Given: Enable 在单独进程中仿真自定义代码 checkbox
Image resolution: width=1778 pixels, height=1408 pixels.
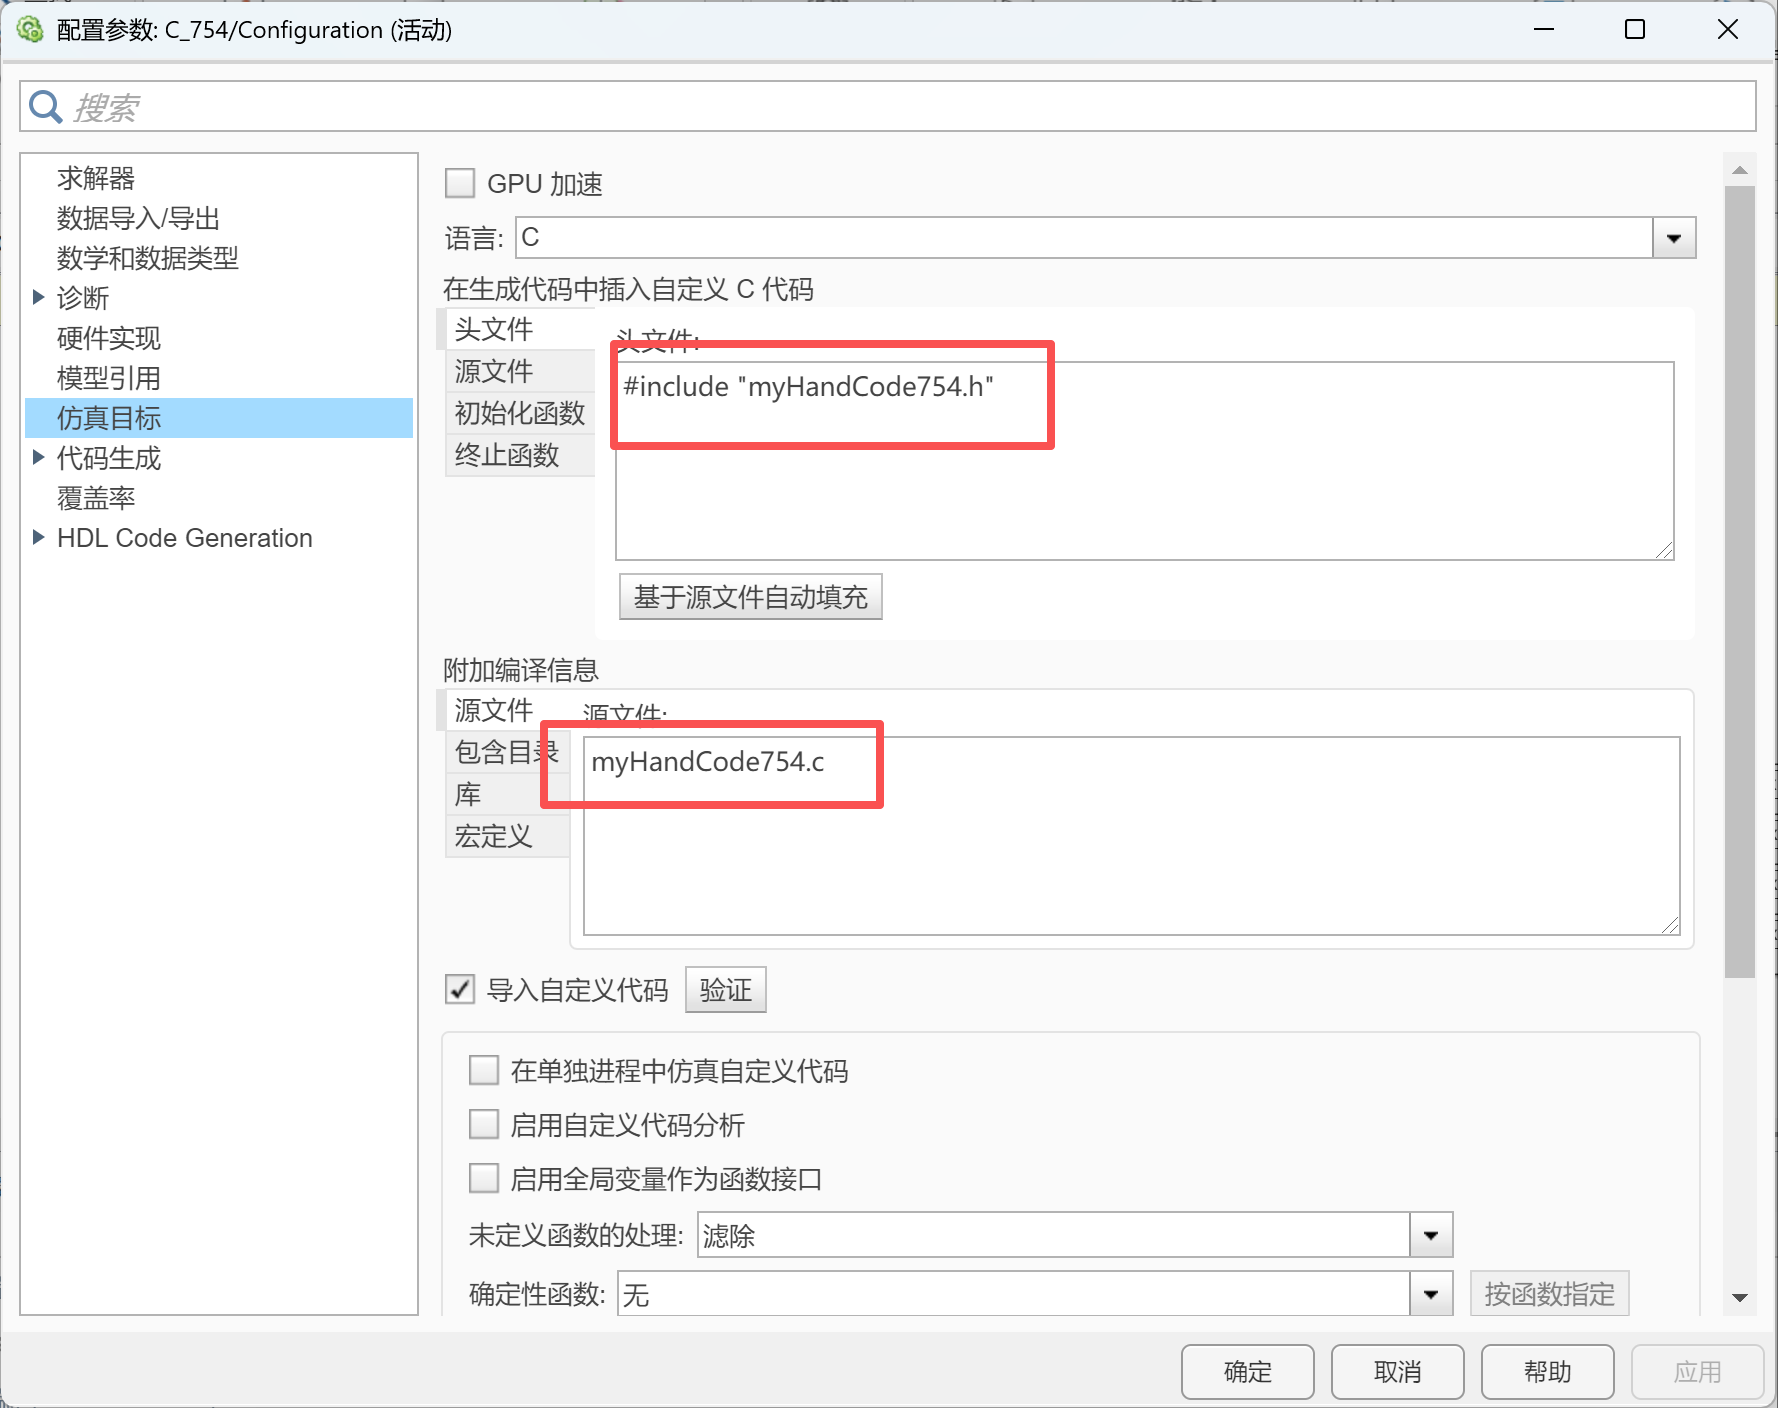Looking at the screenshot, I should [484, 1070].
